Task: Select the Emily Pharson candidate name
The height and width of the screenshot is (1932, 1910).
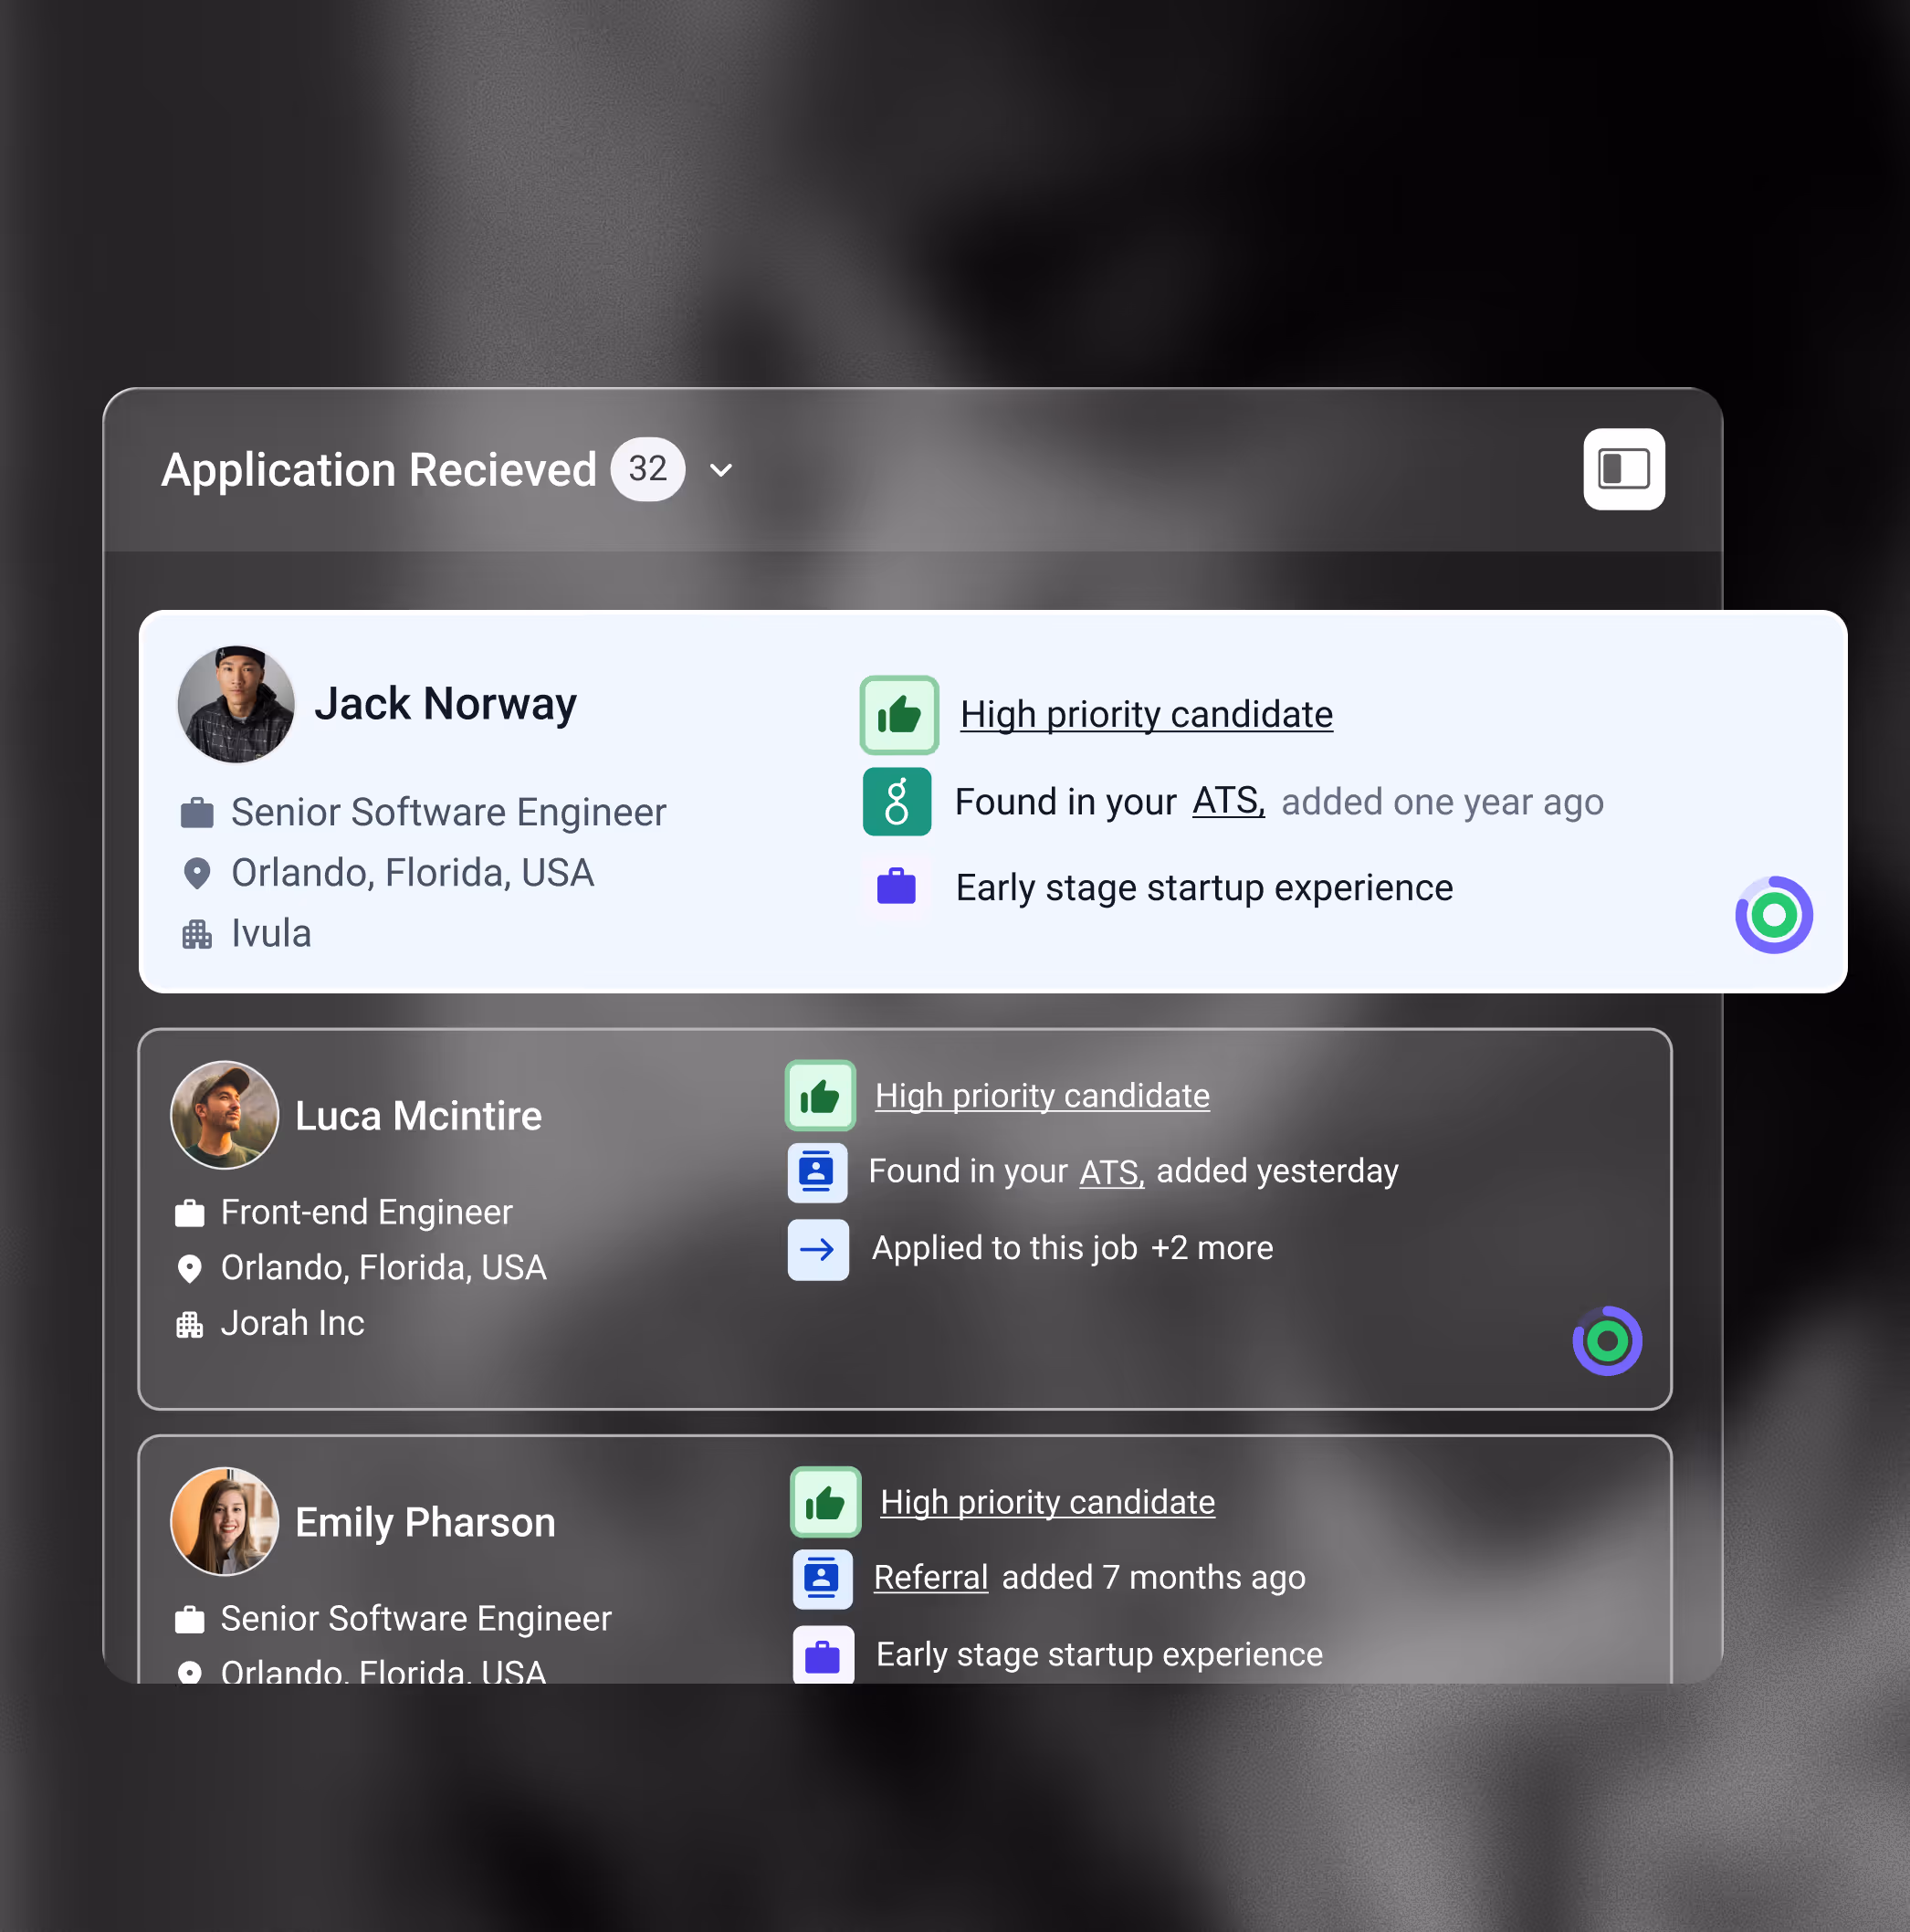Action: [x=425, y=1522]
